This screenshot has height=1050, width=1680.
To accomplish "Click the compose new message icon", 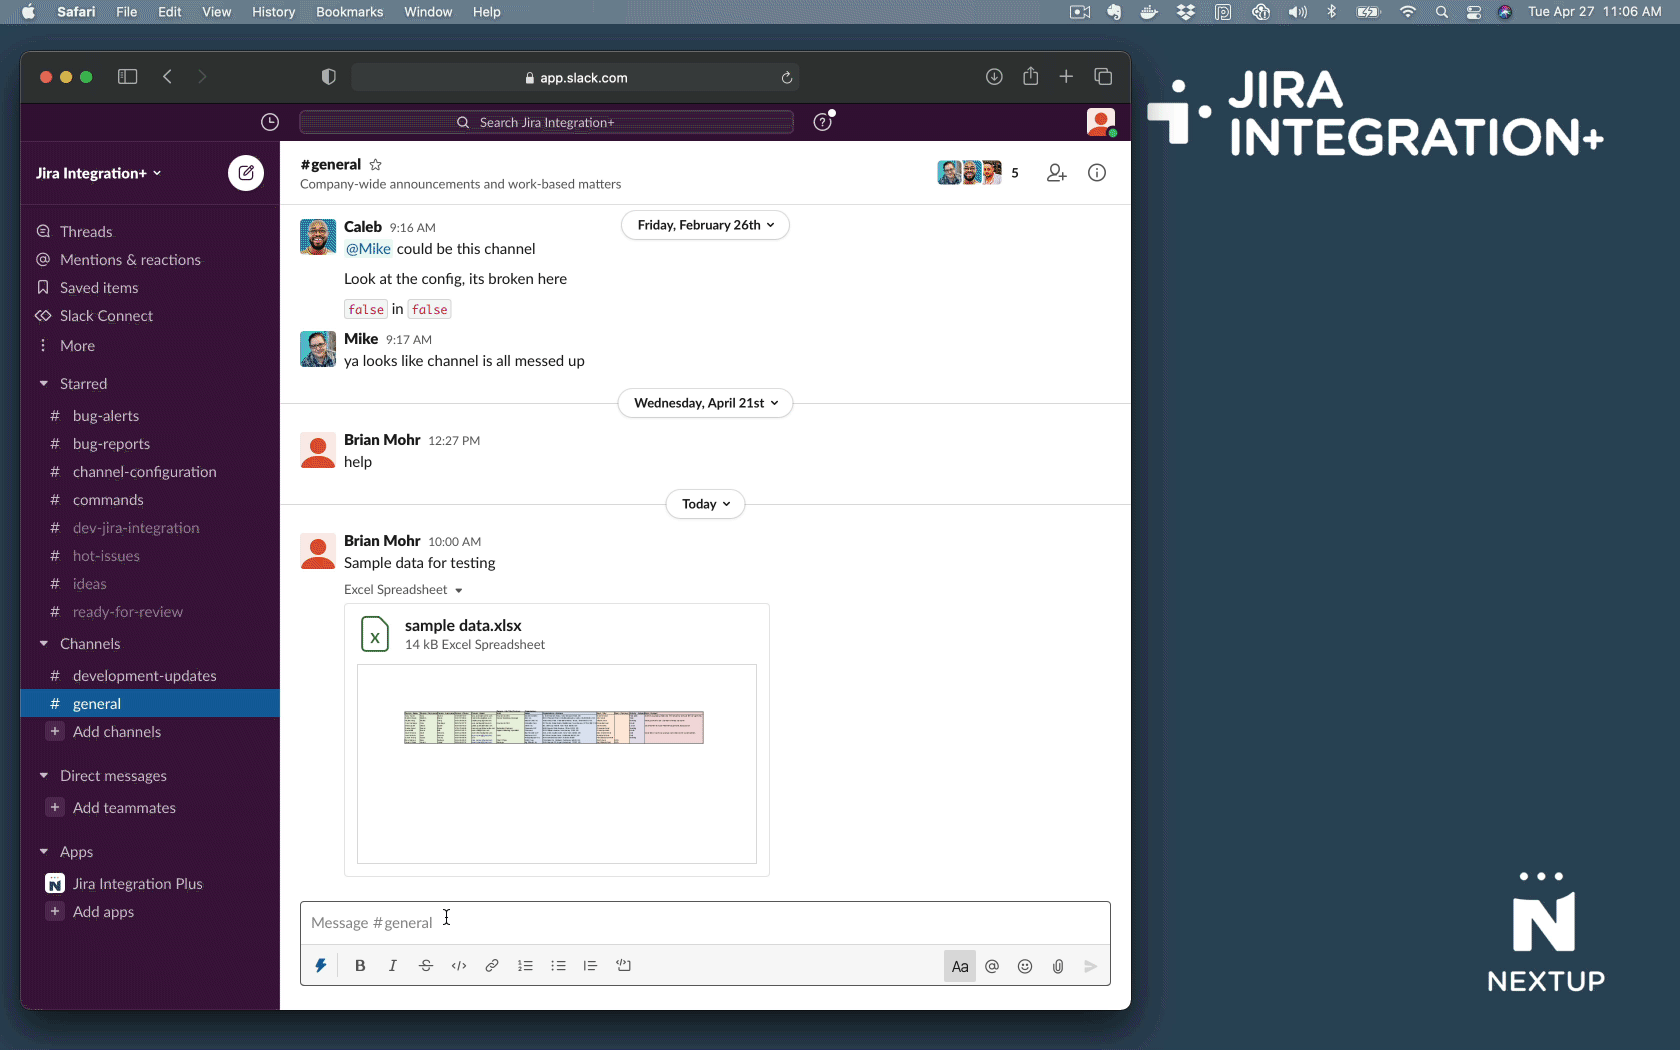I will pyautogui.click(x=245, y=172).
